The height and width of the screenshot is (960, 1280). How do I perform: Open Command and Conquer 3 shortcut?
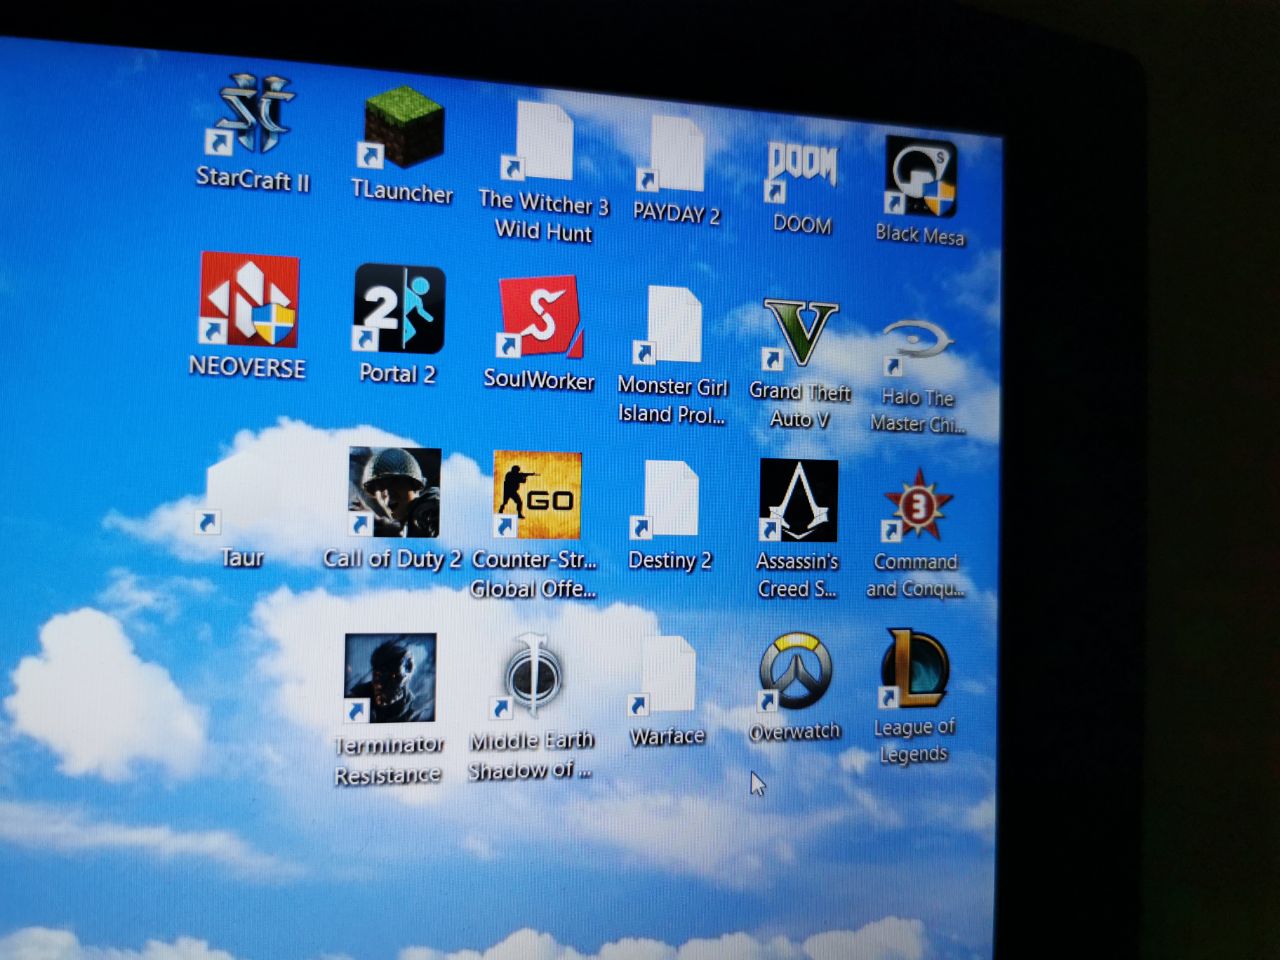pos(917,506)
